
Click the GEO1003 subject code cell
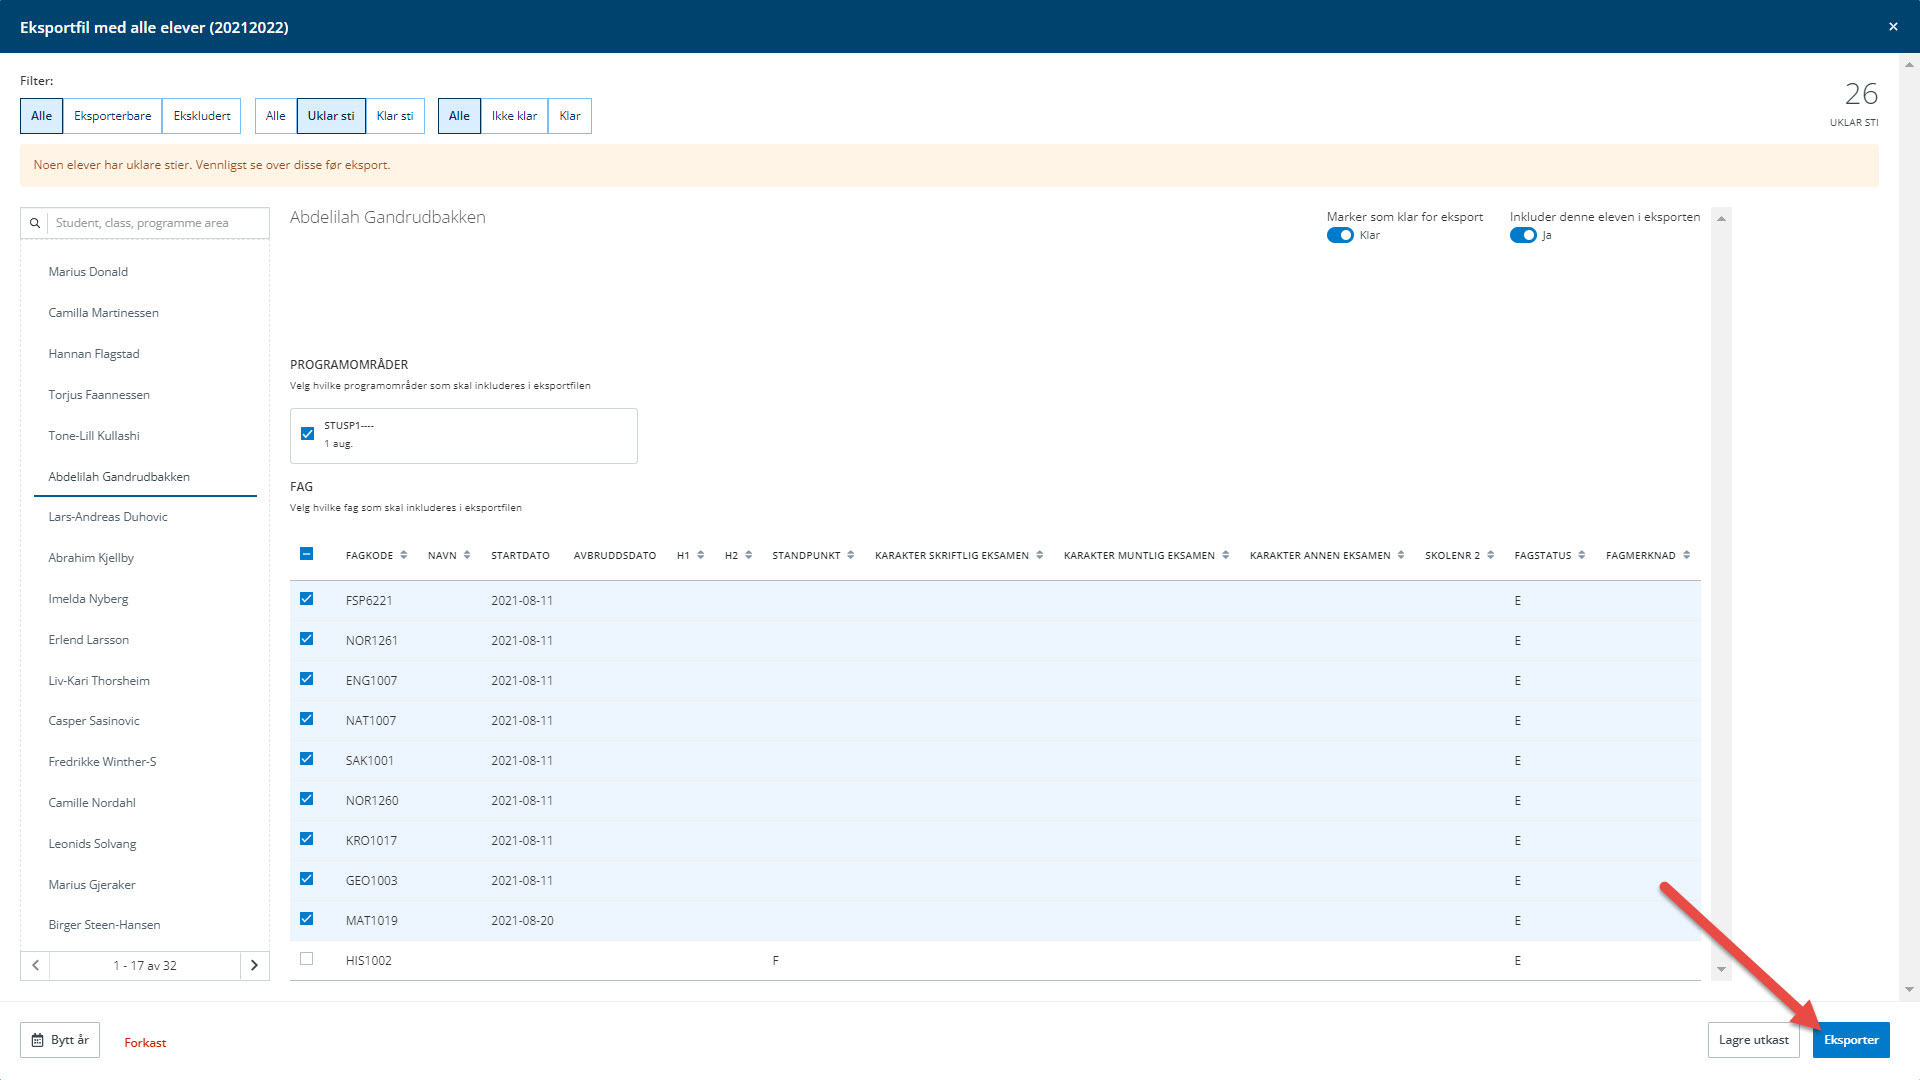(371, 881)
